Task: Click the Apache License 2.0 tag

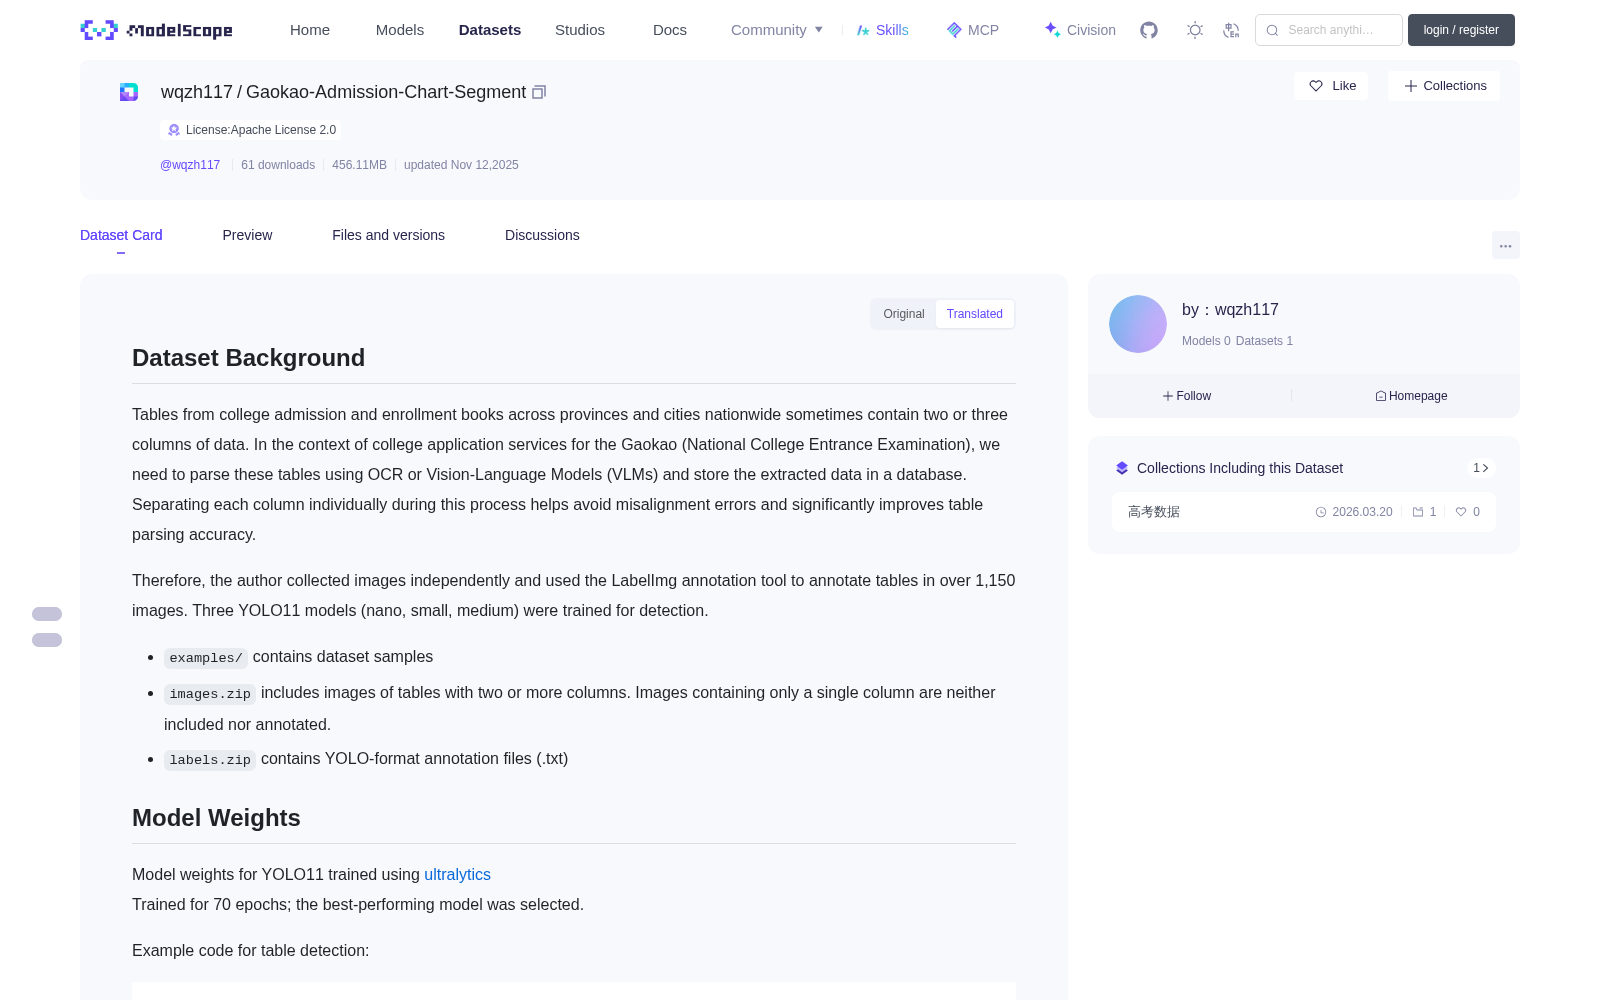Action: point(251,130)
